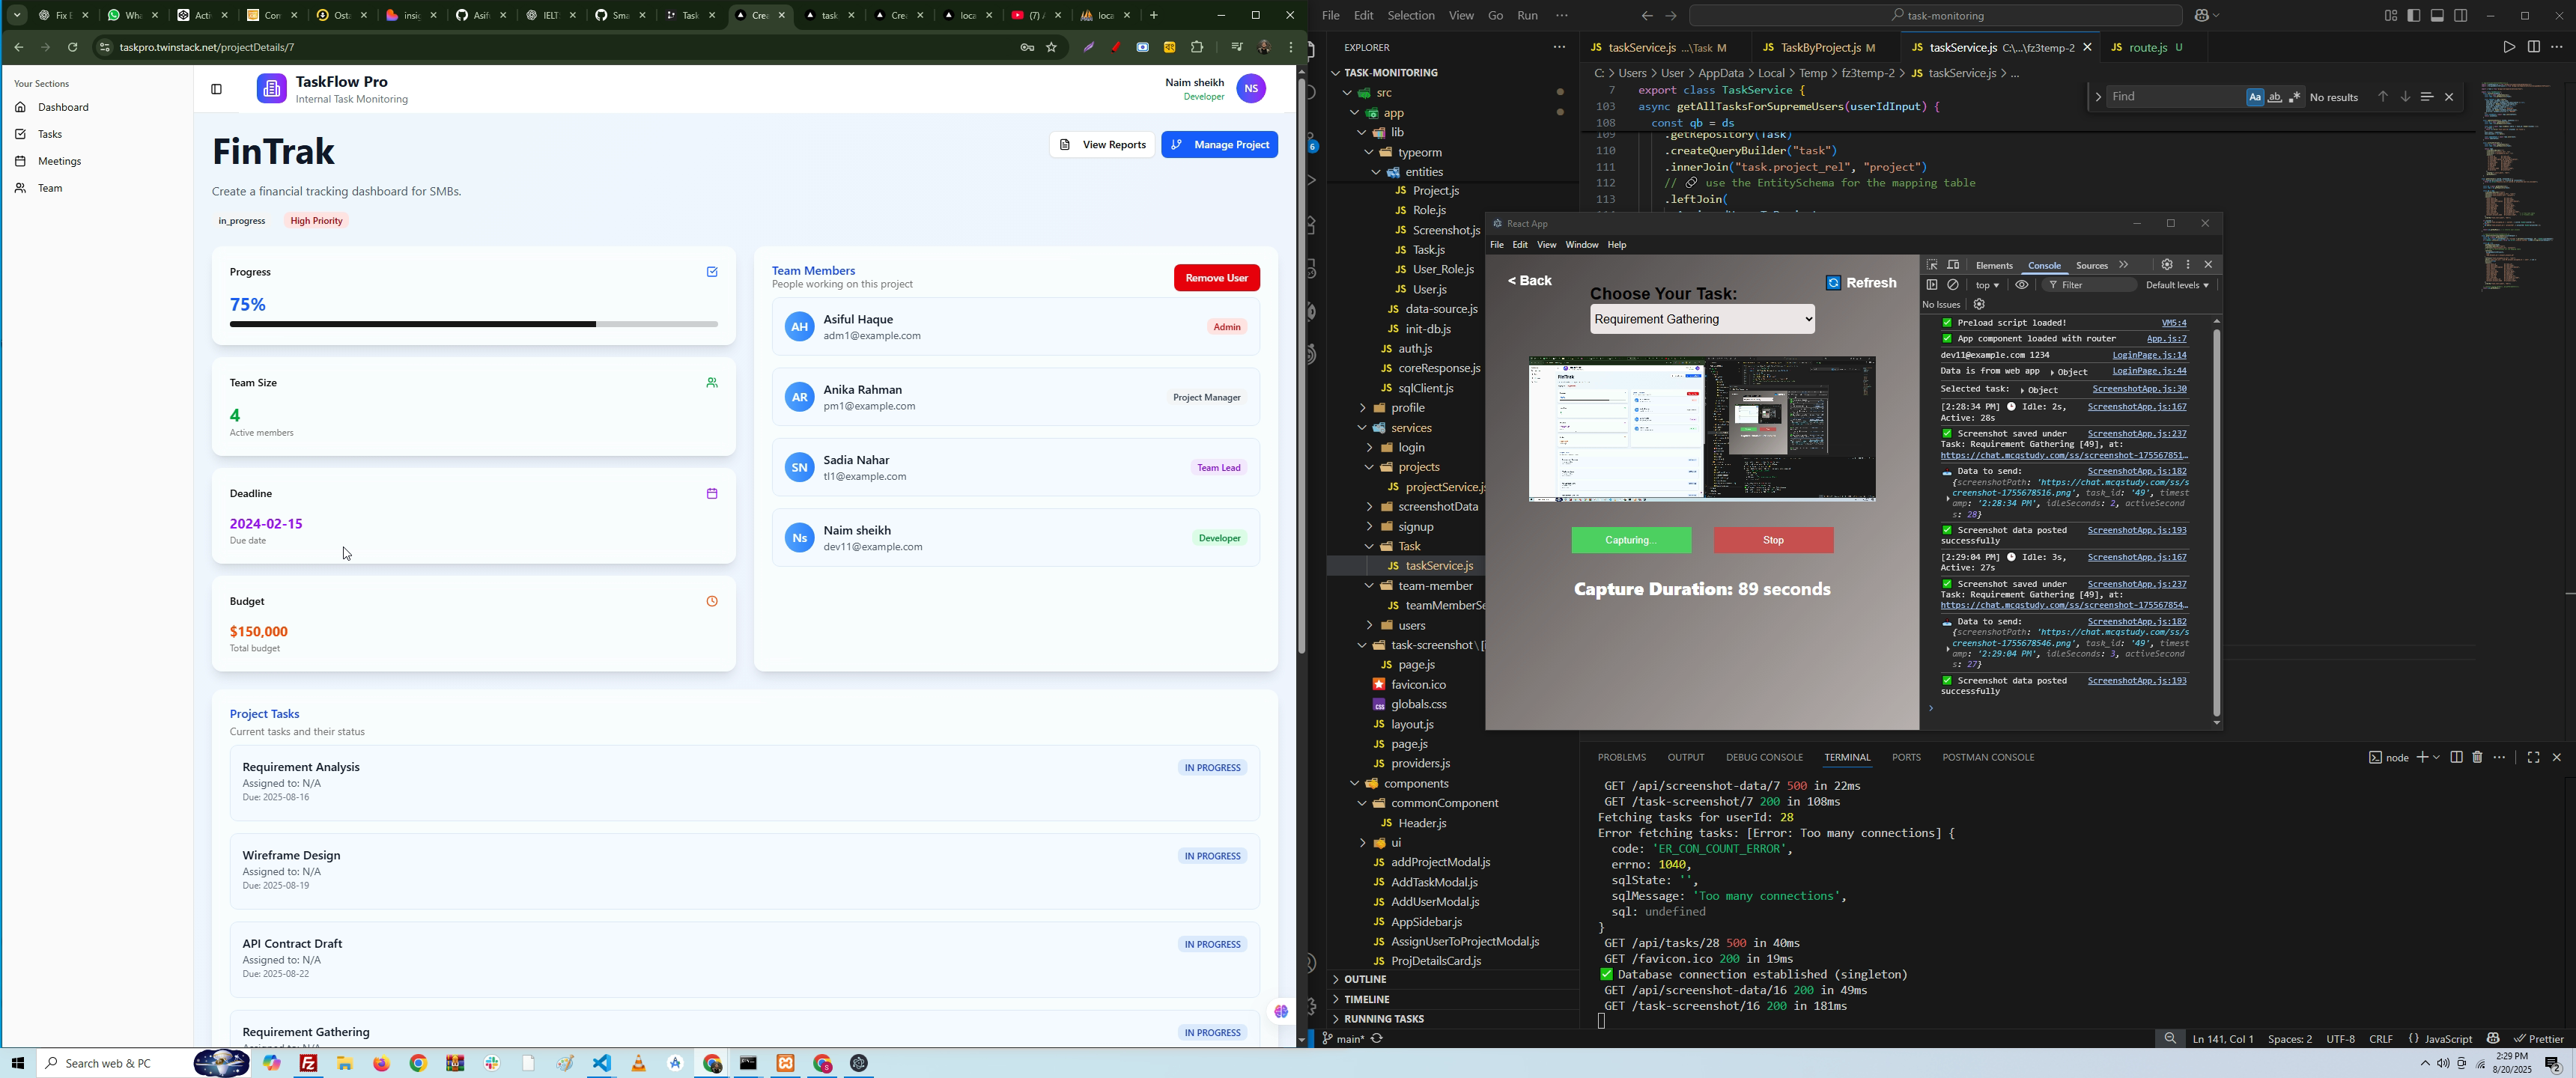Click the captured screenshot preview thumbnail
Image resolution: width=2576 pixels, height=1078 pixels.
coord(1701,429)
